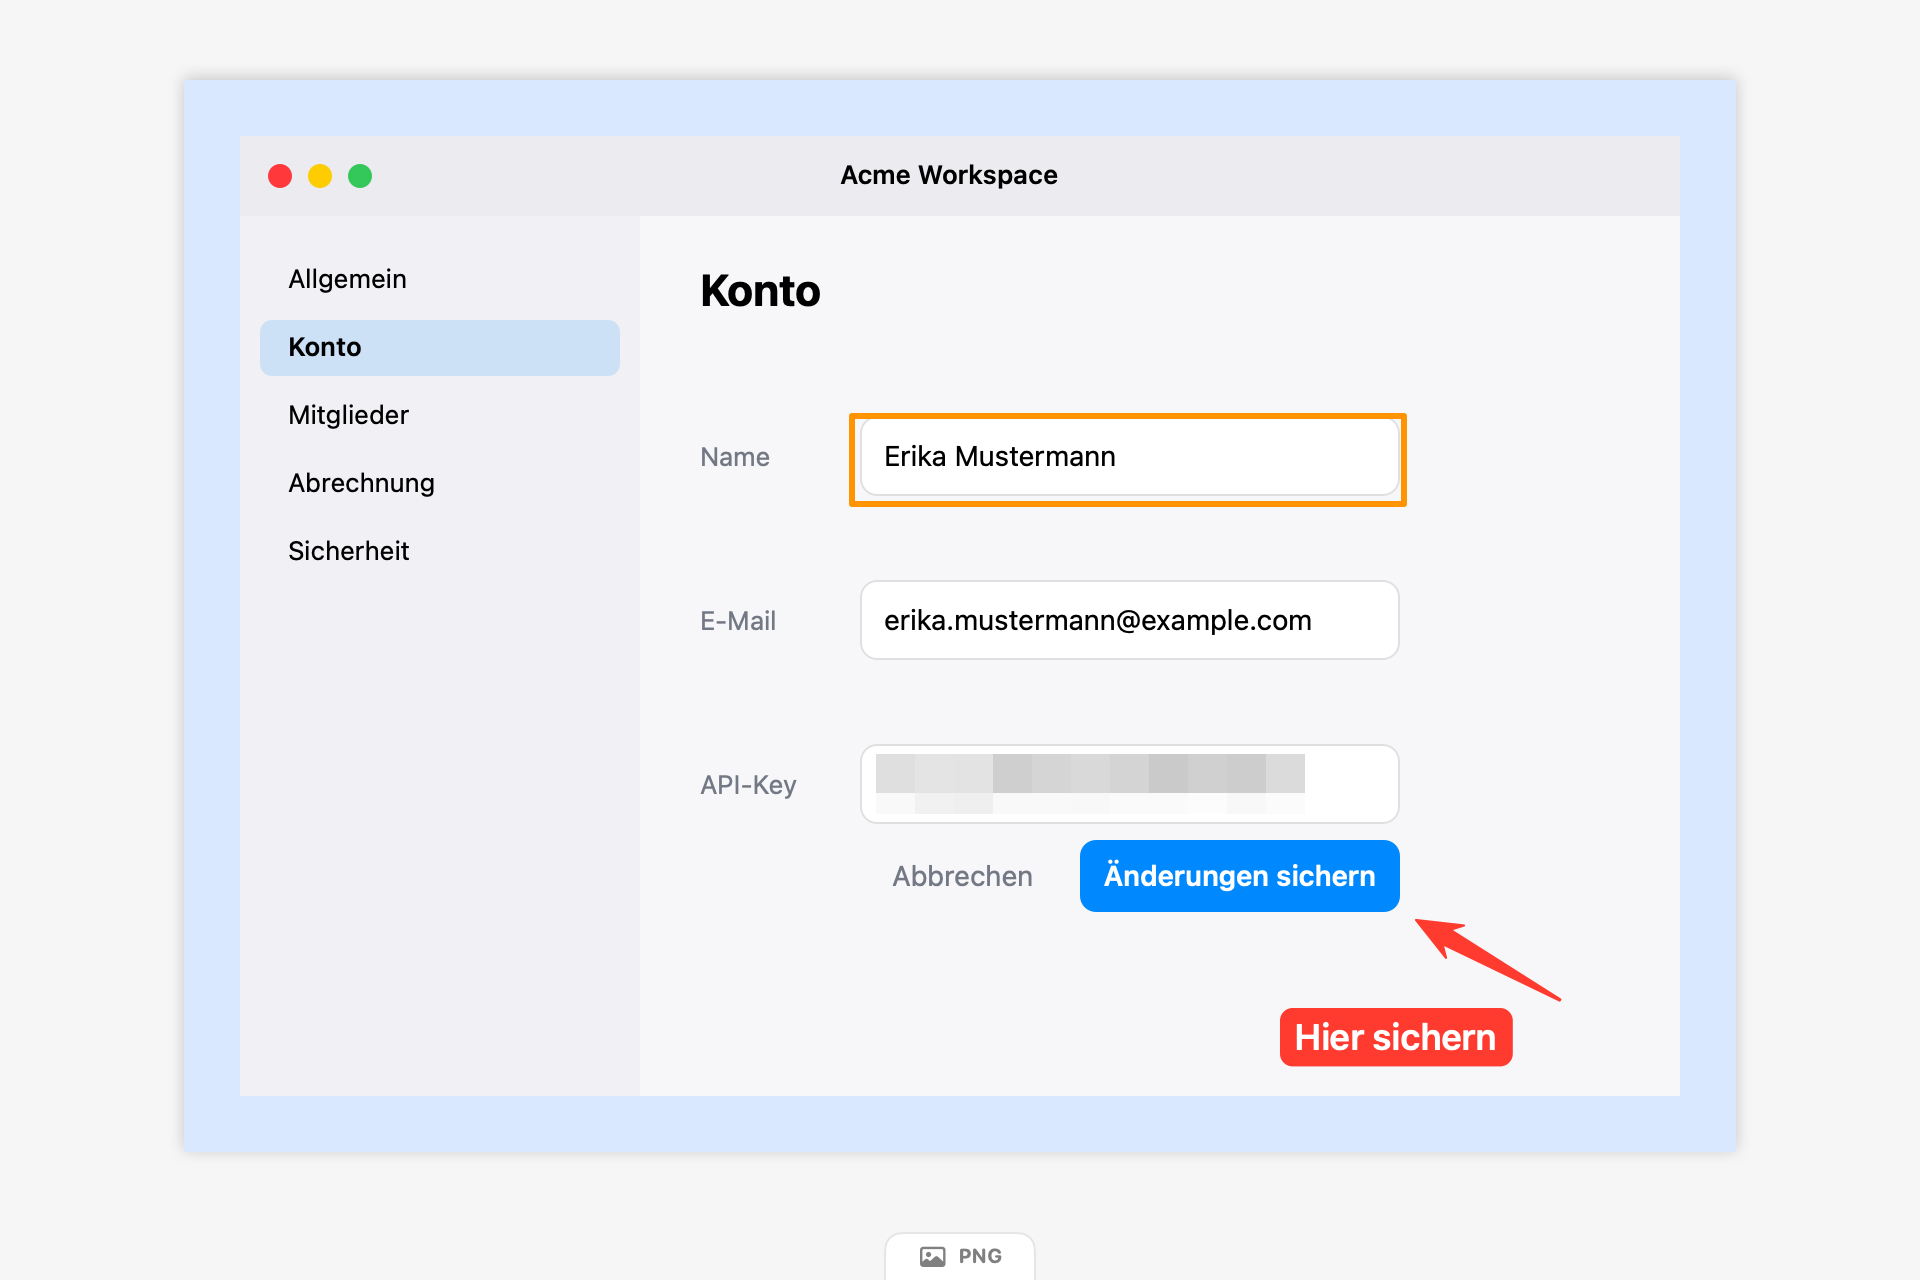This screenshot has height=1280, width=1920.
Task: Focus the Name field with Erika Mustermann
Action: tap(1129, 457)
